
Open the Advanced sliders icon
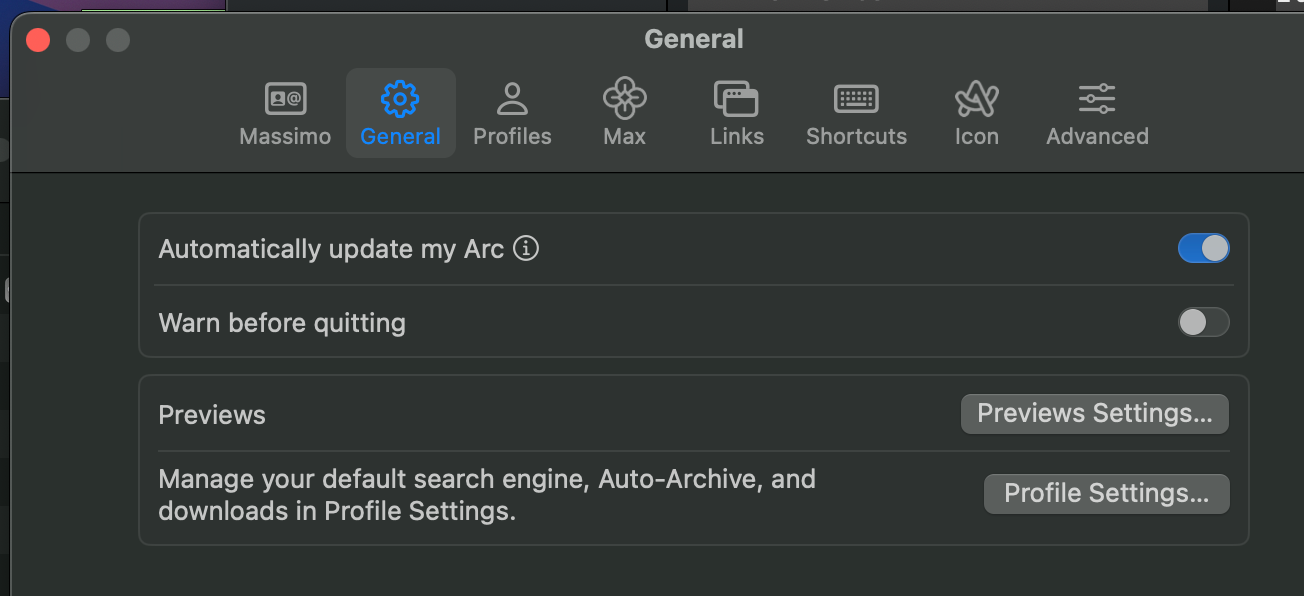(x=1097, y=98)
